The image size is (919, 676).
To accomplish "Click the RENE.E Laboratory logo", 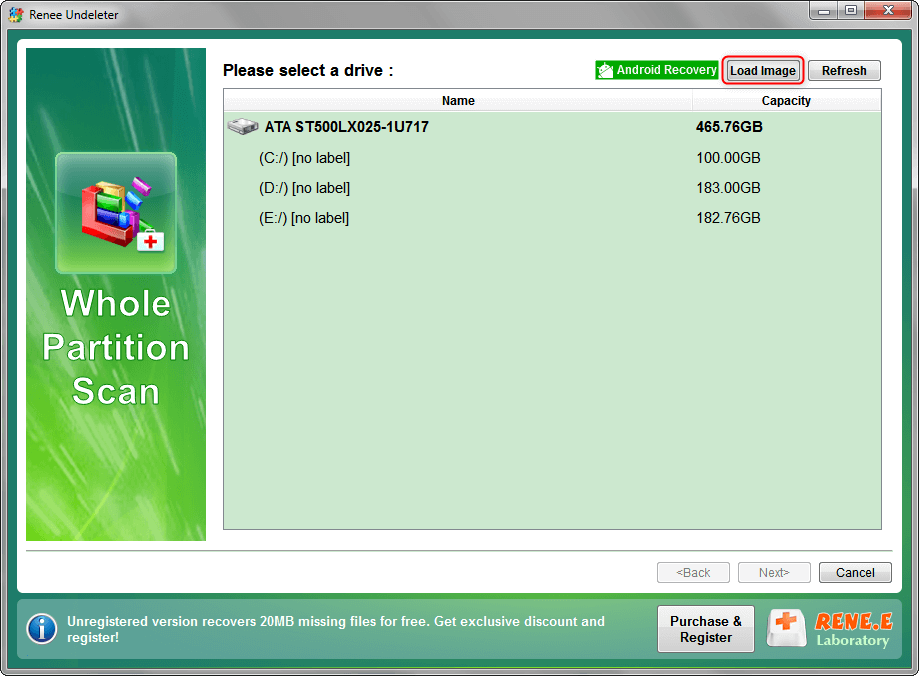I will click(828, 629).
